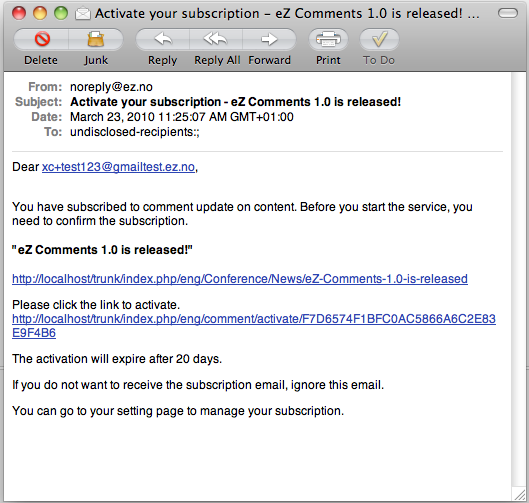This screenshot has width=529, height=503.
Task: Click the envelope icon in title bar
Action: click(x=83, y=14)
